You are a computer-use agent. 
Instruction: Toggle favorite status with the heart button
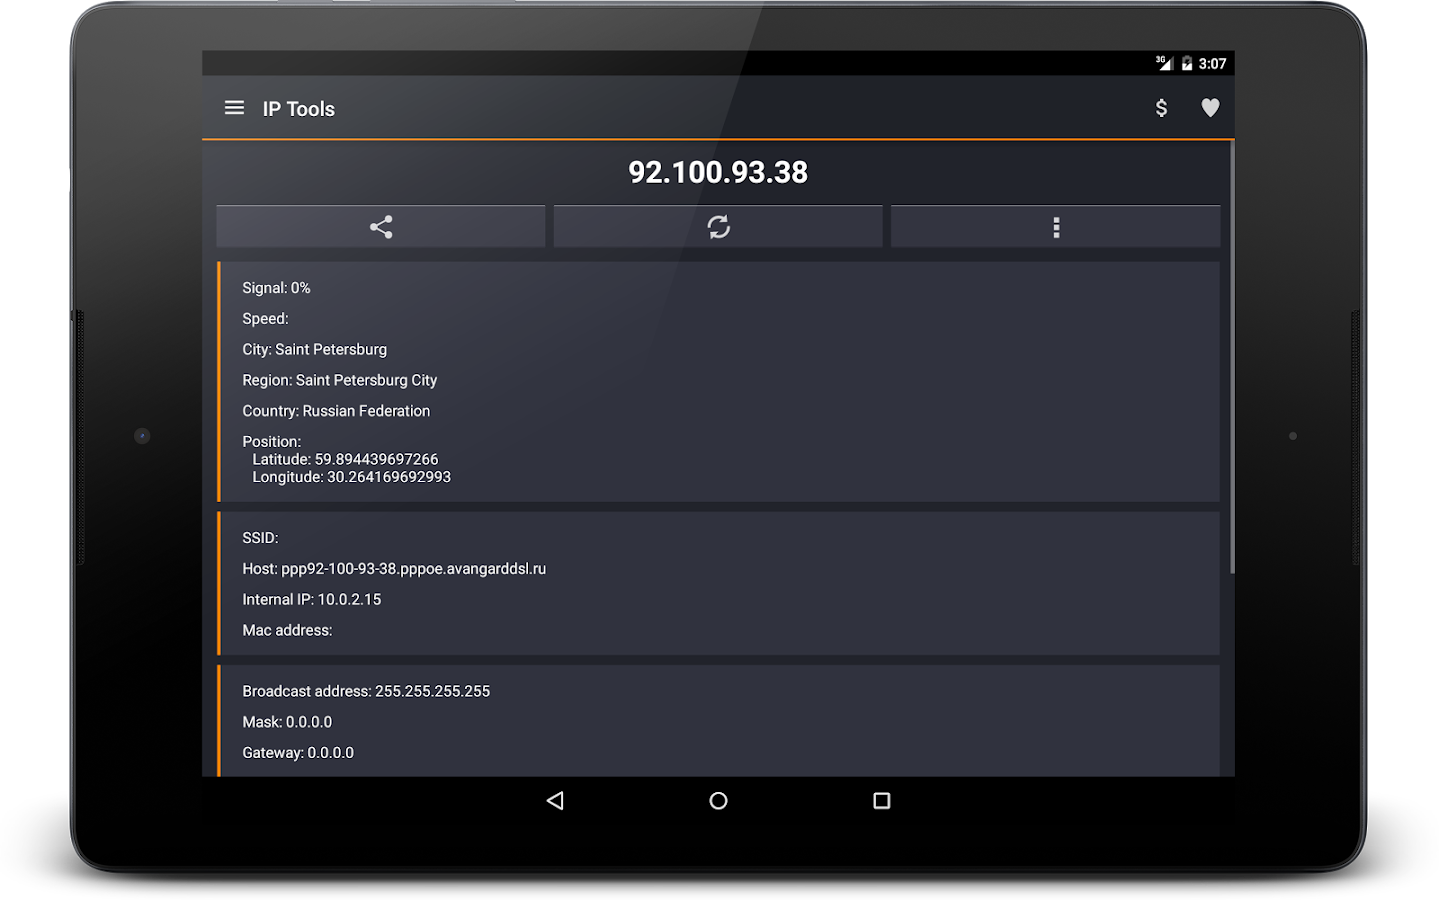(x=1210, y=108)
